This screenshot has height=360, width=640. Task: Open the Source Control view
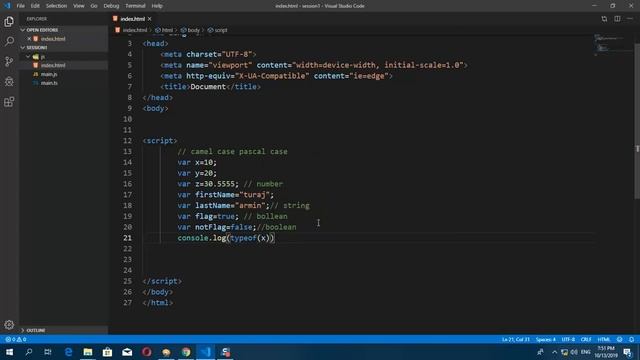[x=9, y=61]
